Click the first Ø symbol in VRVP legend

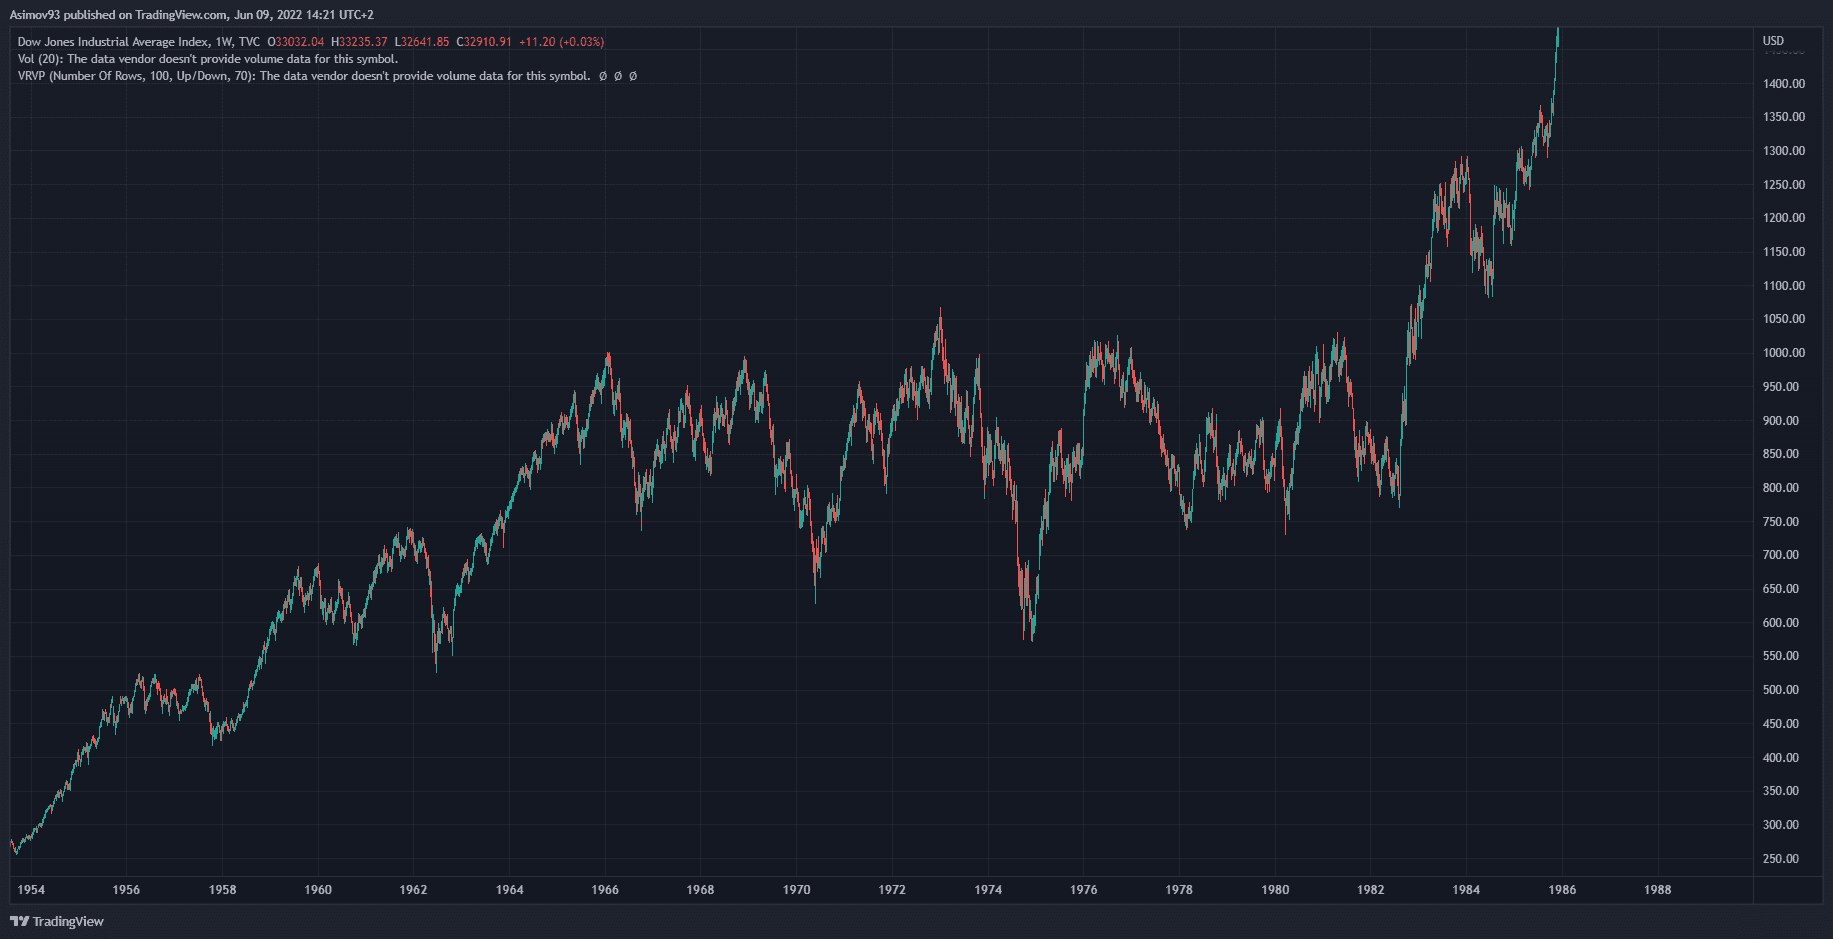[x=603, y=76]
